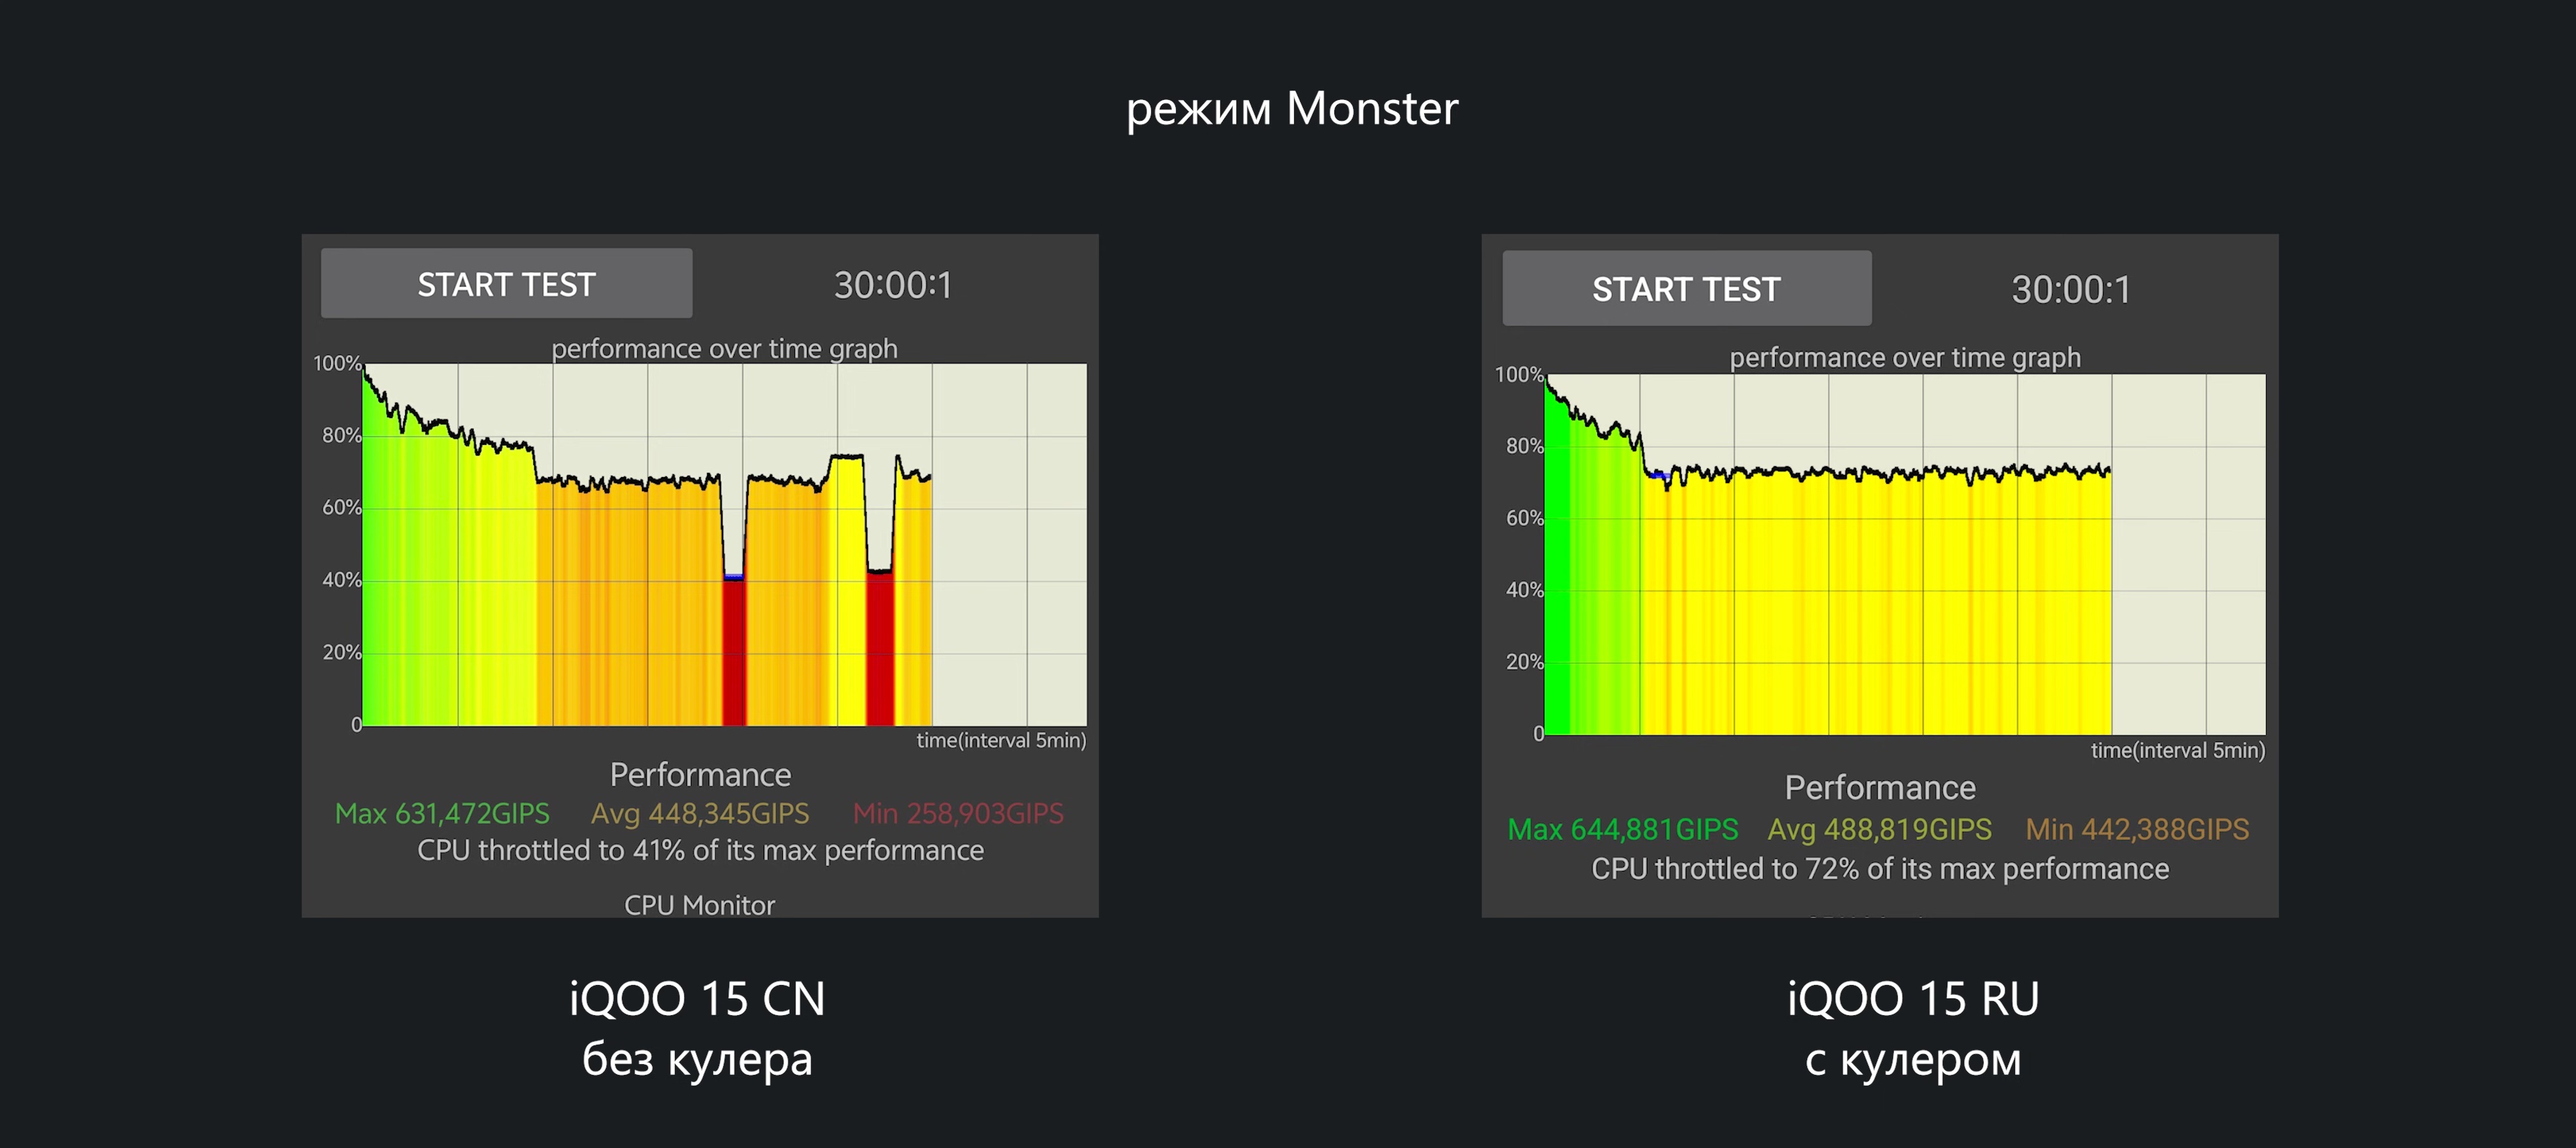Click the 30:00:1 timer in the right panel

coord(2070,290)
